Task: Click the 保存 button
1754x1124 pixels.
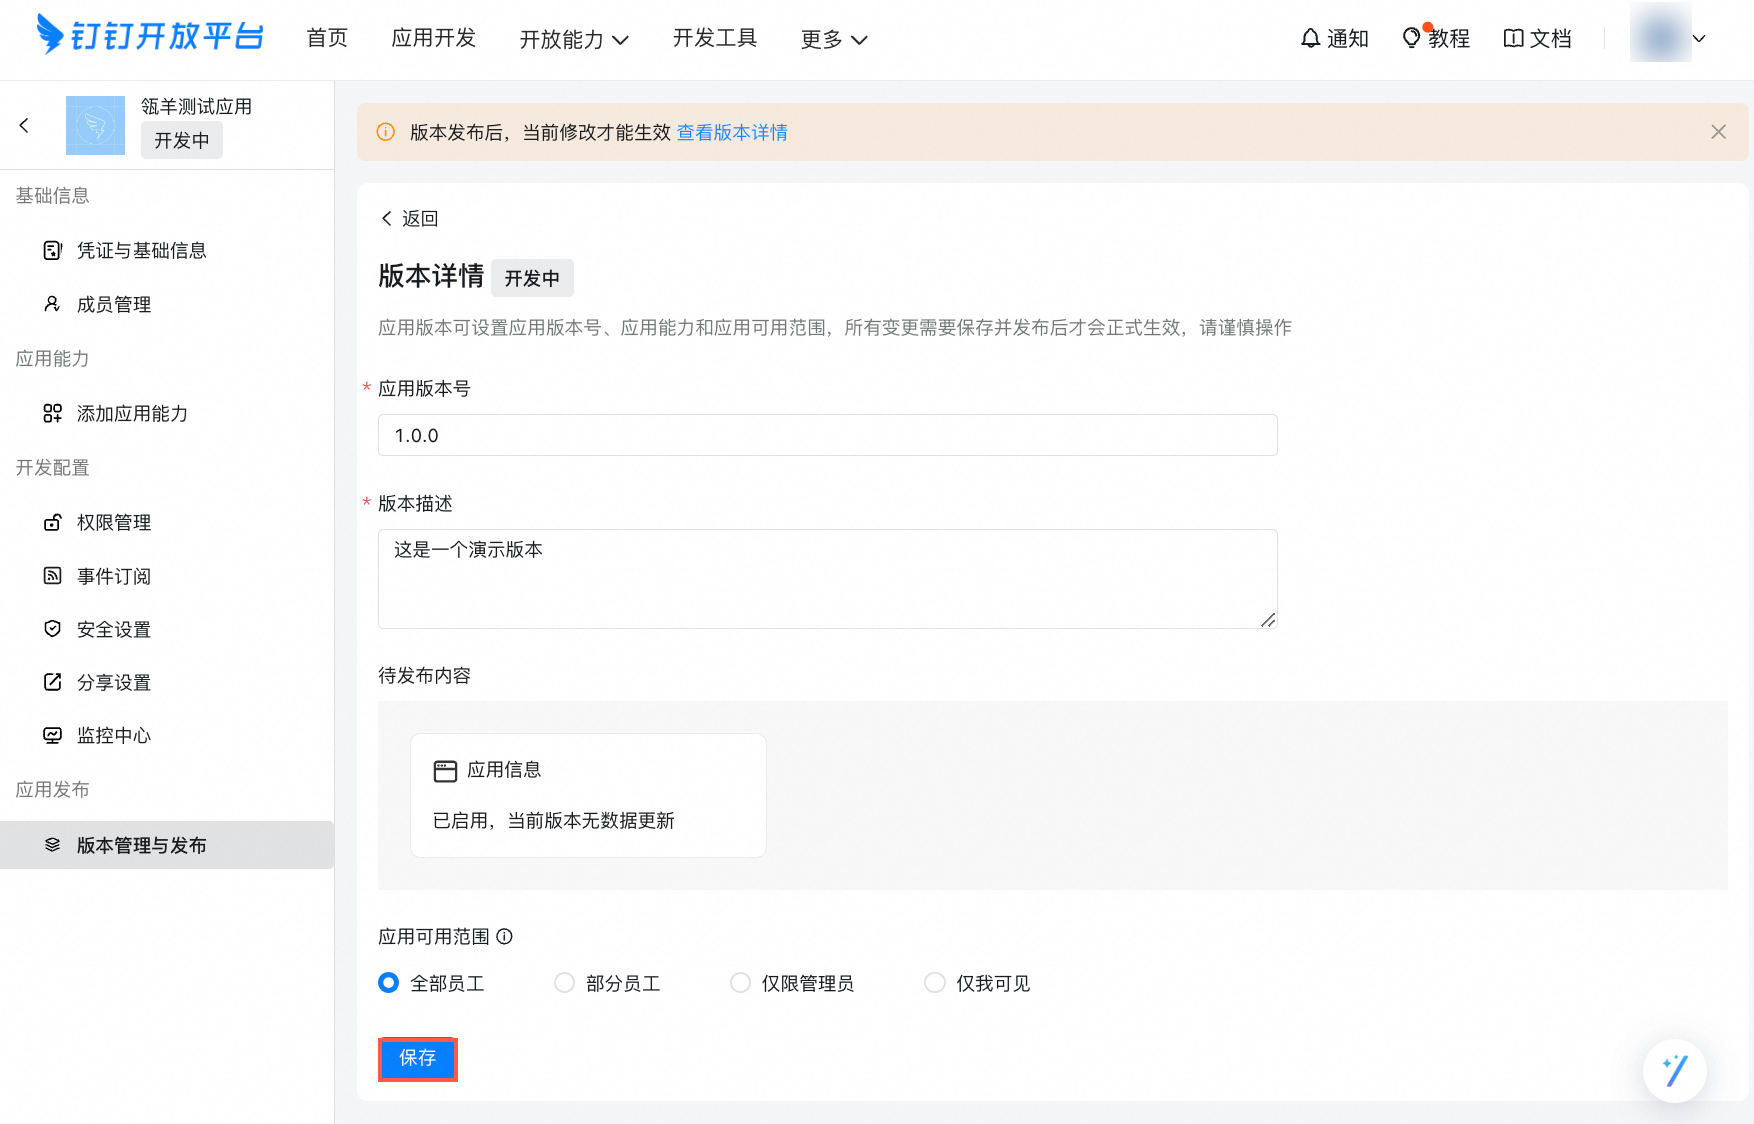Action: pos(417,1058)
